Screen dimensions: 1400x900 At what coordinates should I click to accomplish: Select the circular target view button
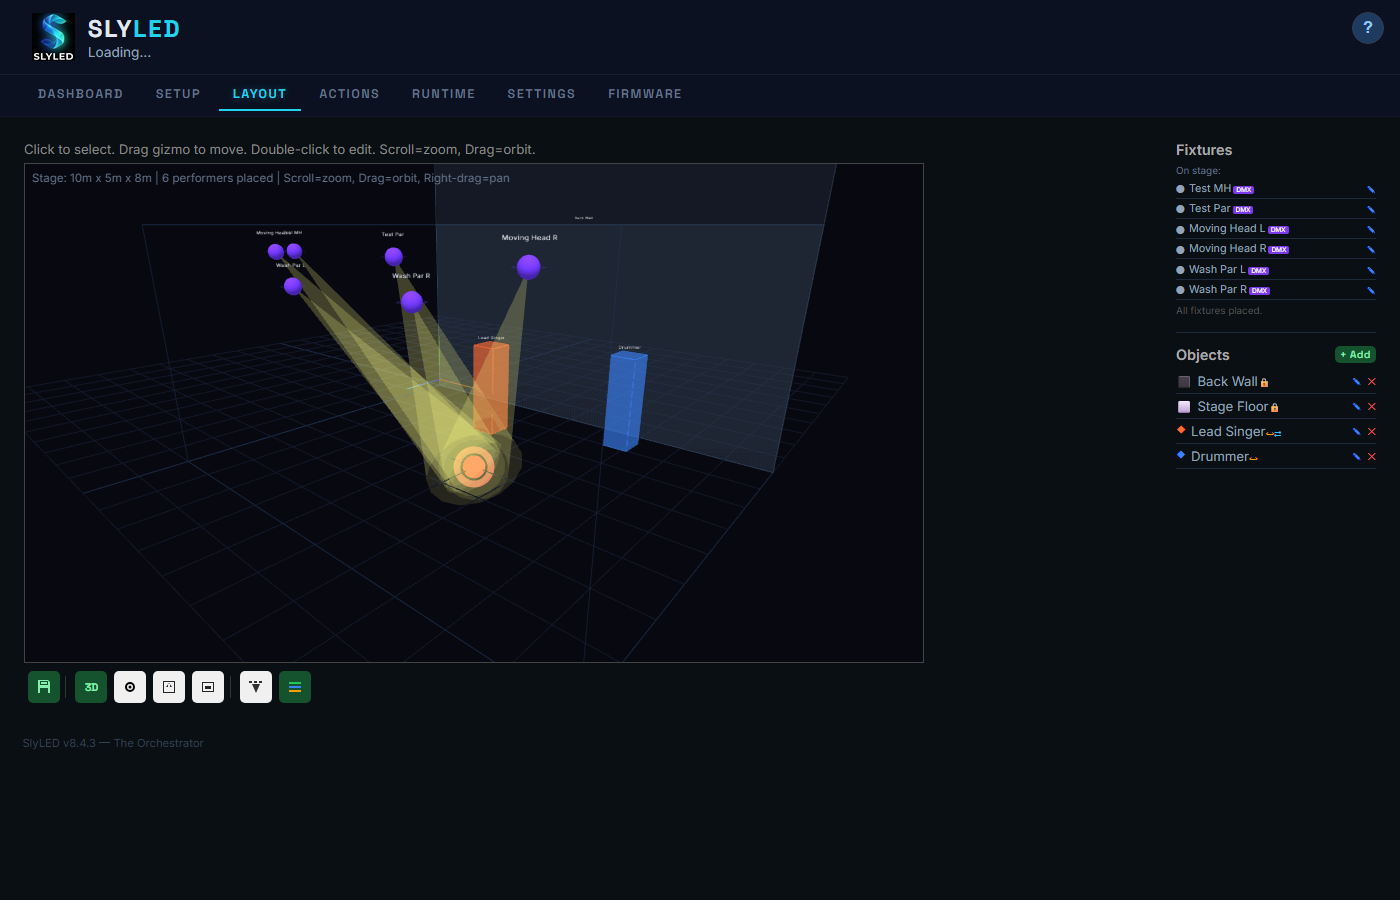pos(130,687)
